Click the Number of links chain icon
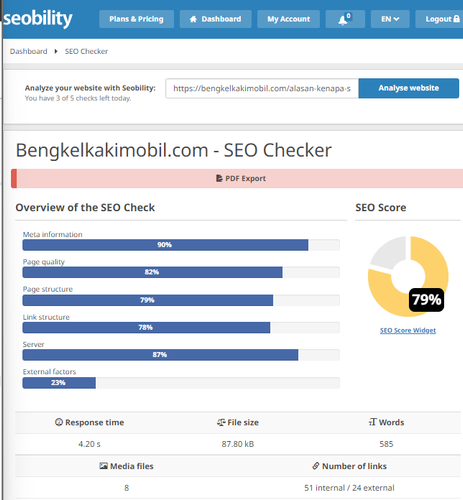 tap(316, 466)
